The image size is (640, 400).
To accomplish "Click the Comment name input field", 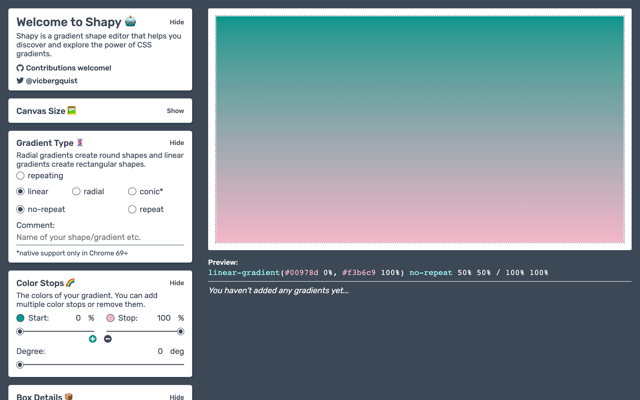I will (100, 237).
